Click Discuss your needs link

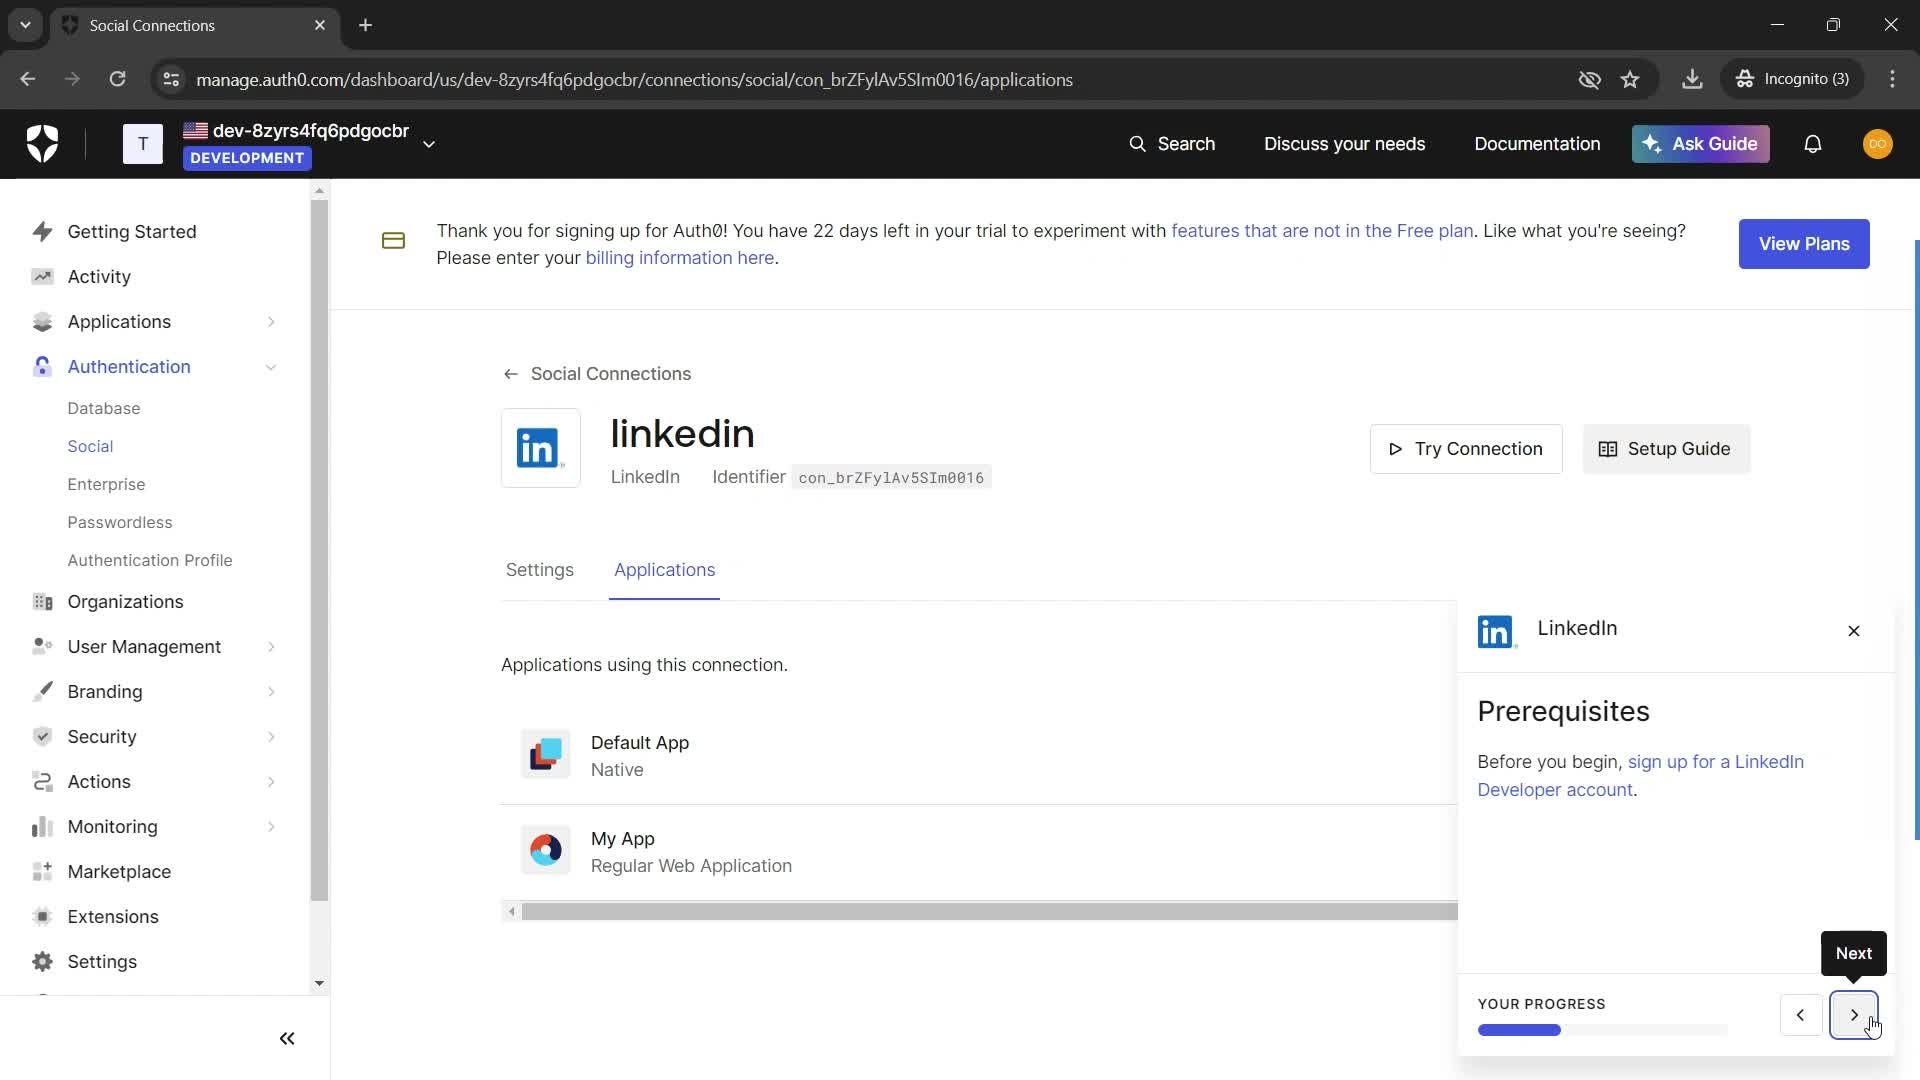coord(1344,144)
